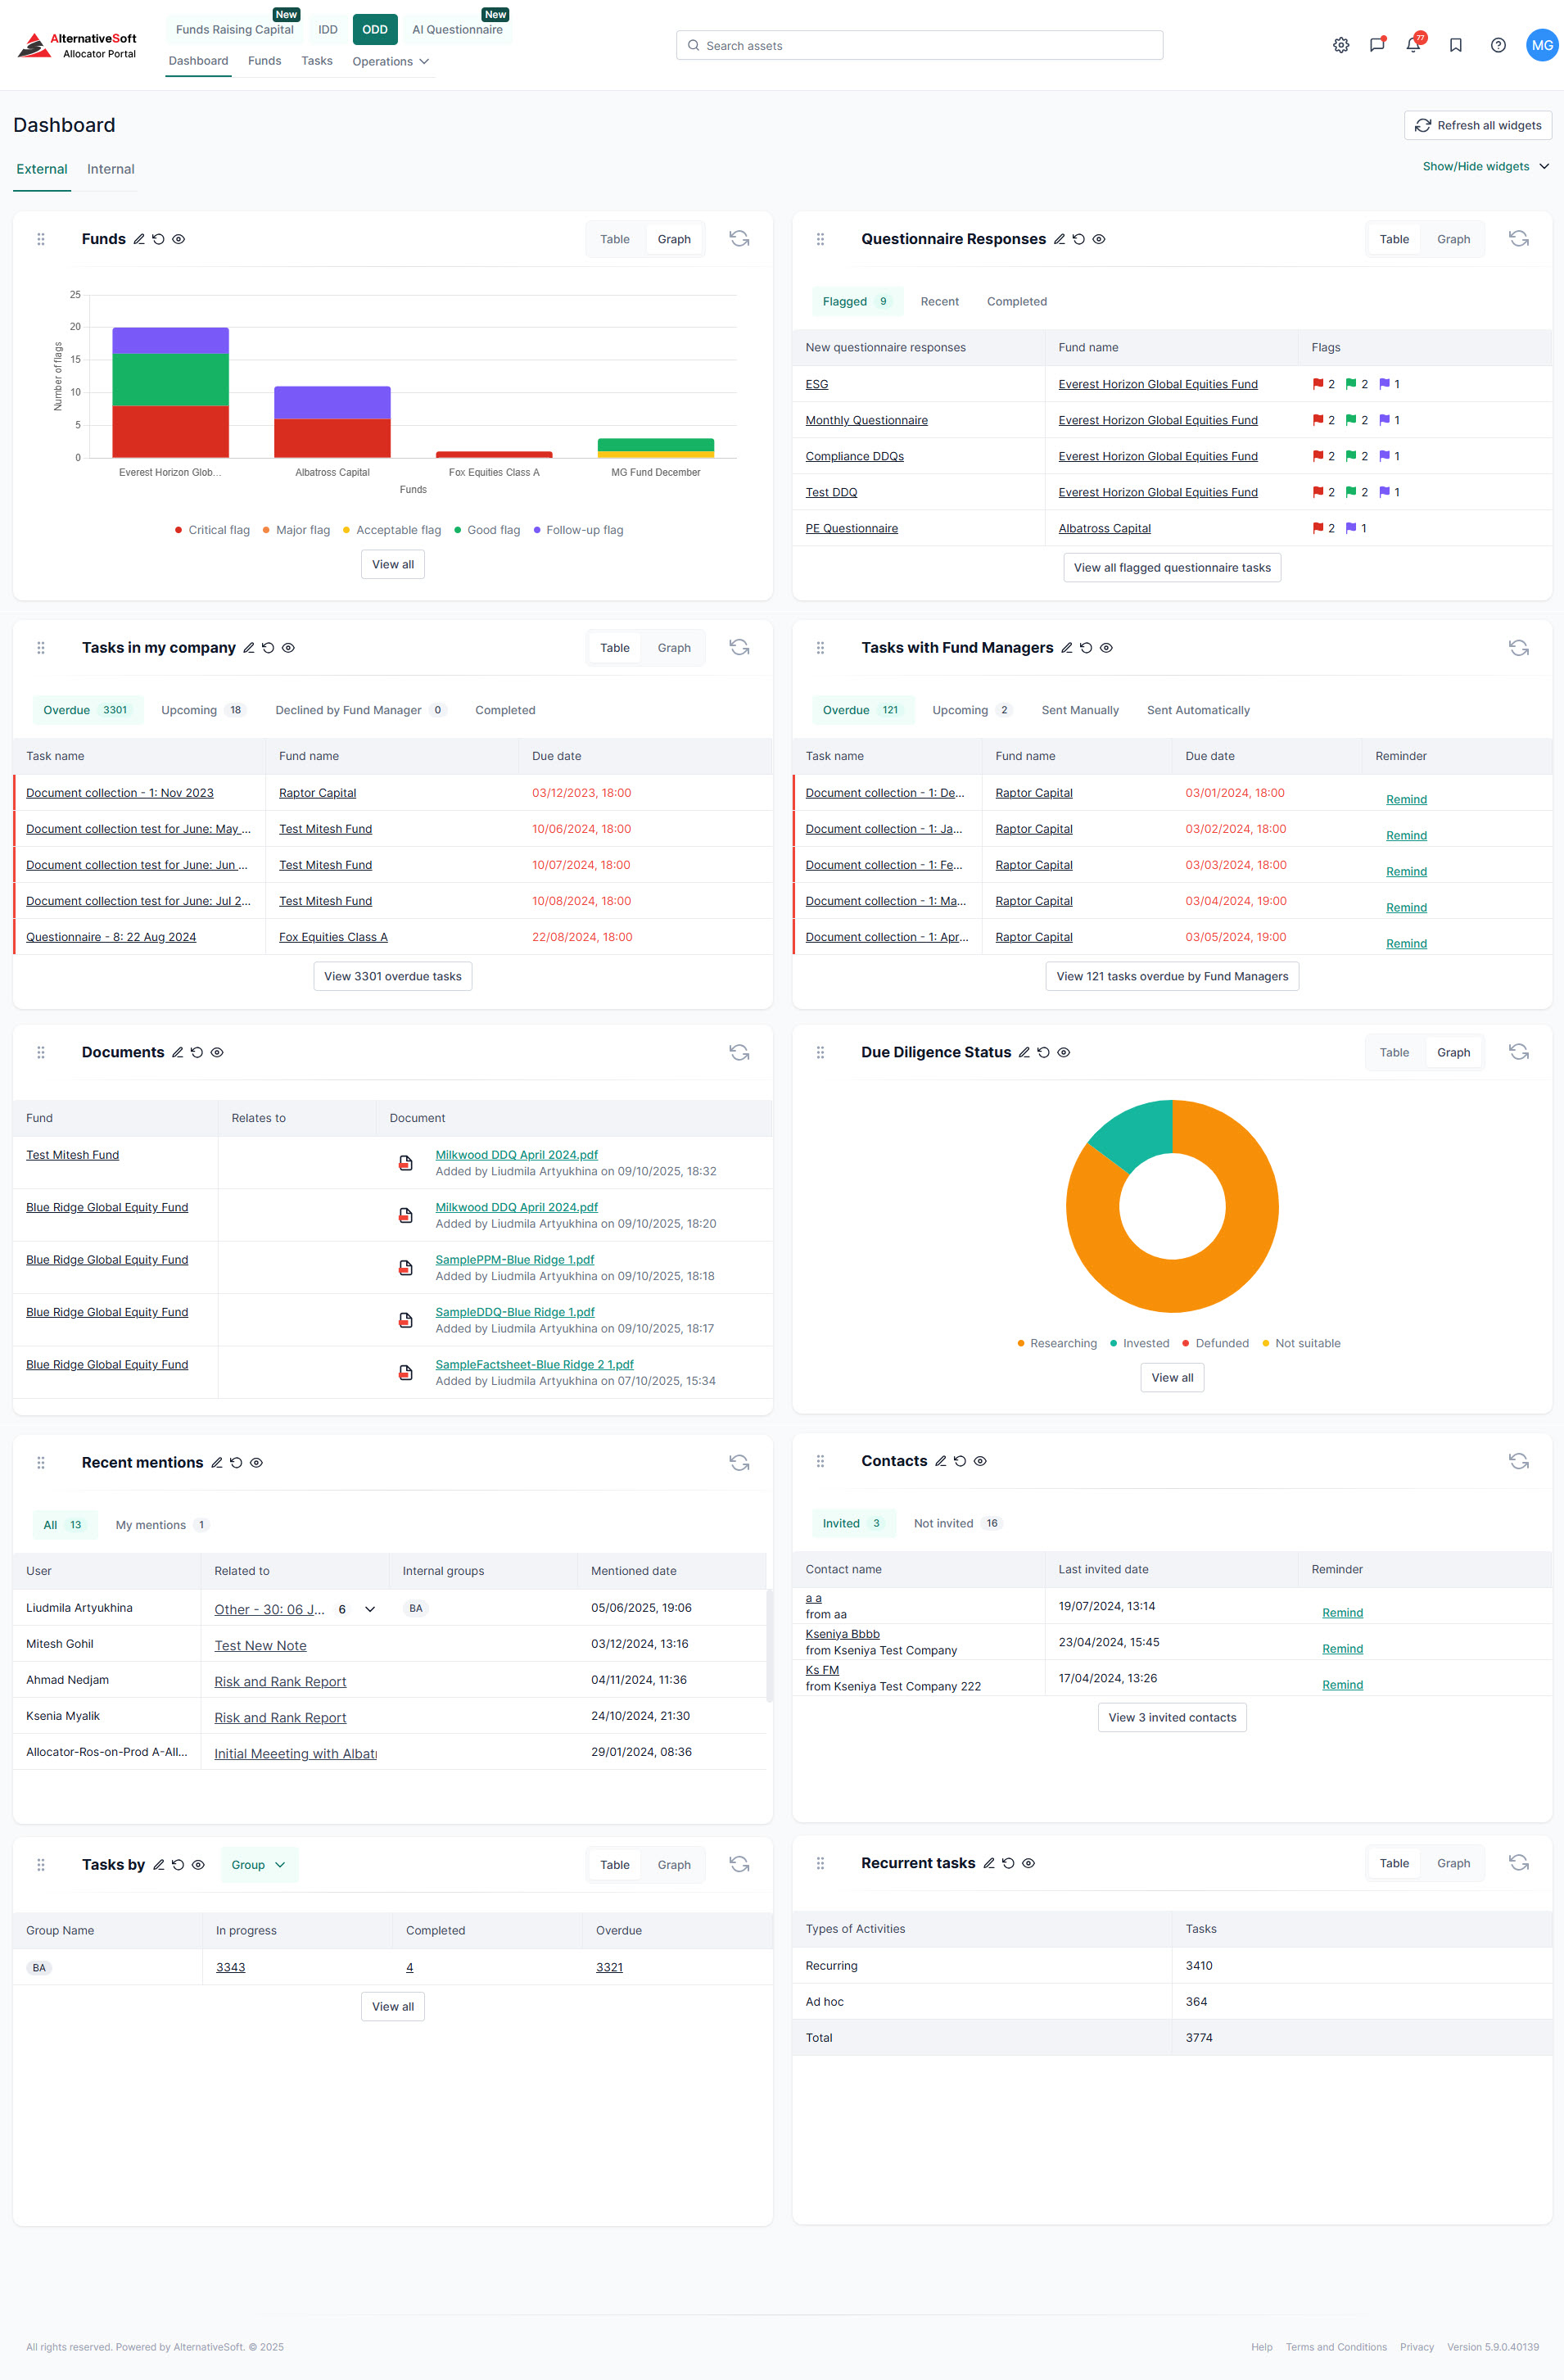Open the chat messages icon
Screen dimensions: 1564x2380
pyautogui.click(x=1377, y=45)
